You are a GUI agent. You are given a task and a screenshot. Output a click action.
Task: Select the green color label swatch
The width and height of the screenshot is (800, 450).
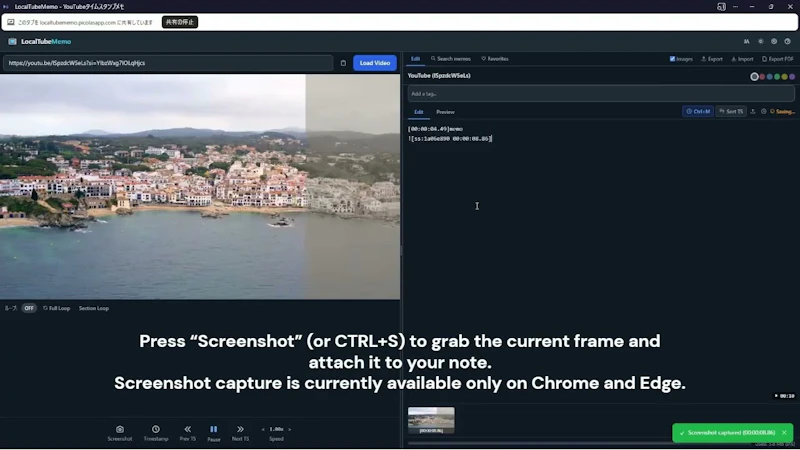(x=777, y=77)
